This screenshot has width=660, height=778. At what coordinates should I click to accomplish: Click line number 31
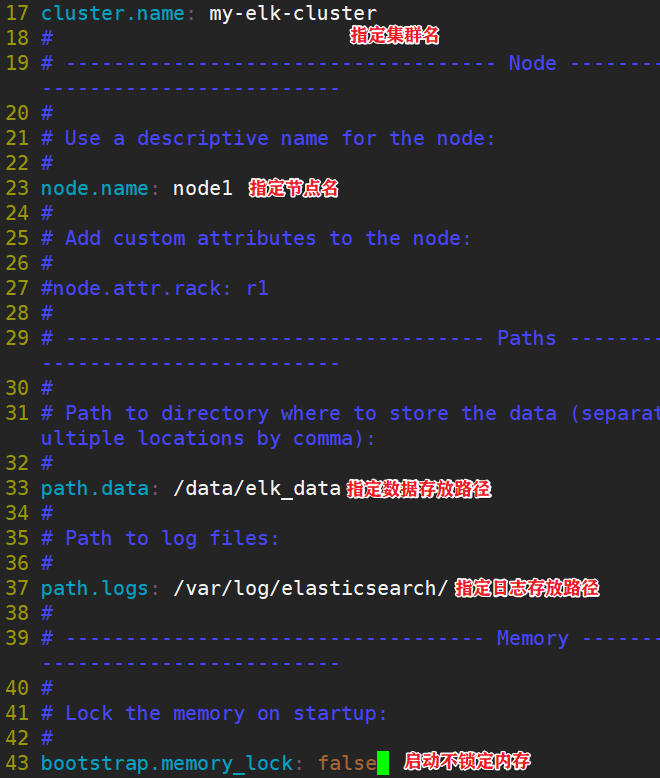17,413
